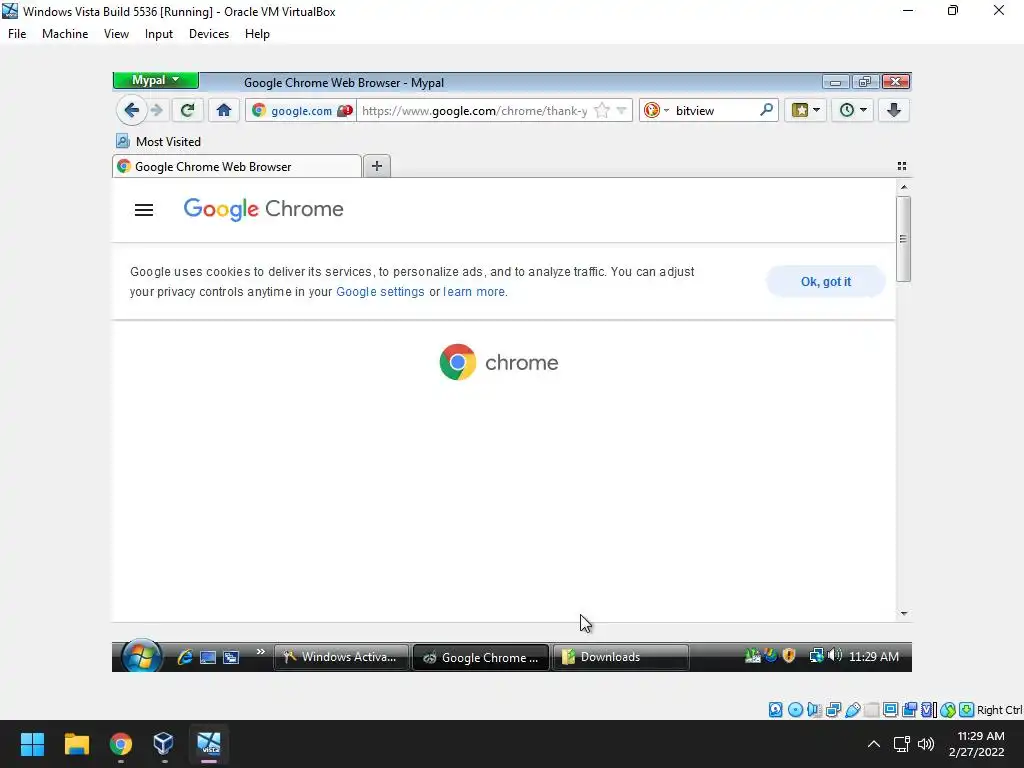Switch to Windows Activation taskbar button
The image size is (1024, 768).
point(341,657)
